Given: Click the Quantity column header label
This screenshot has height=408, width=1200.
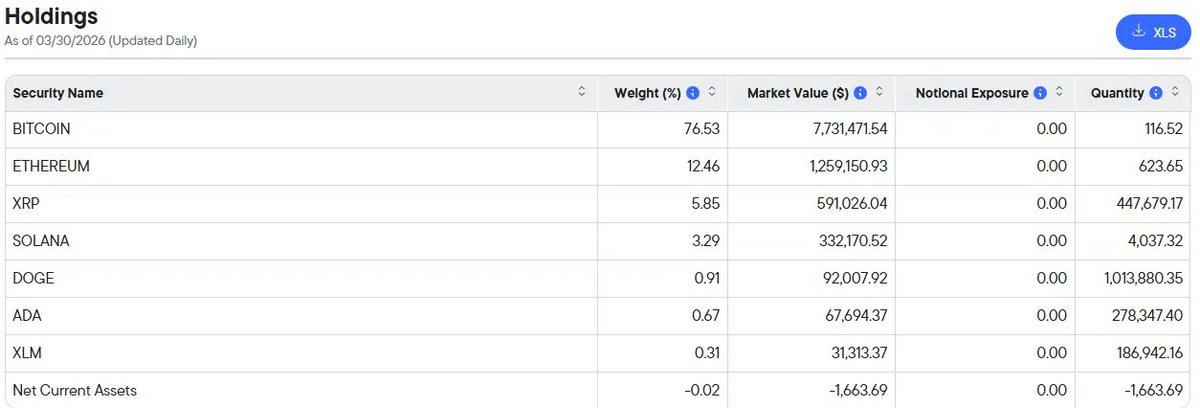Looking at the screenshot, I should pyautogui.click(x=1117, y=93).
